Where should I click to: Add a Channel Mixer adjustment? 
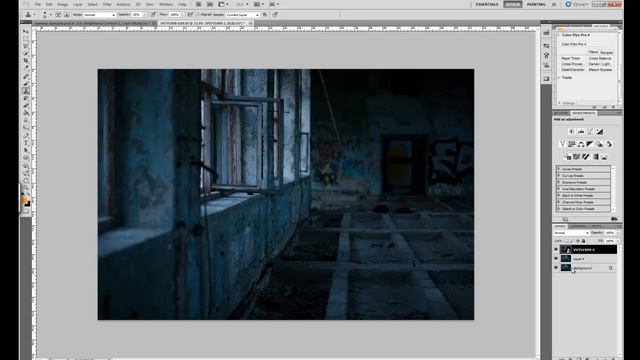[x=609, y=144]
